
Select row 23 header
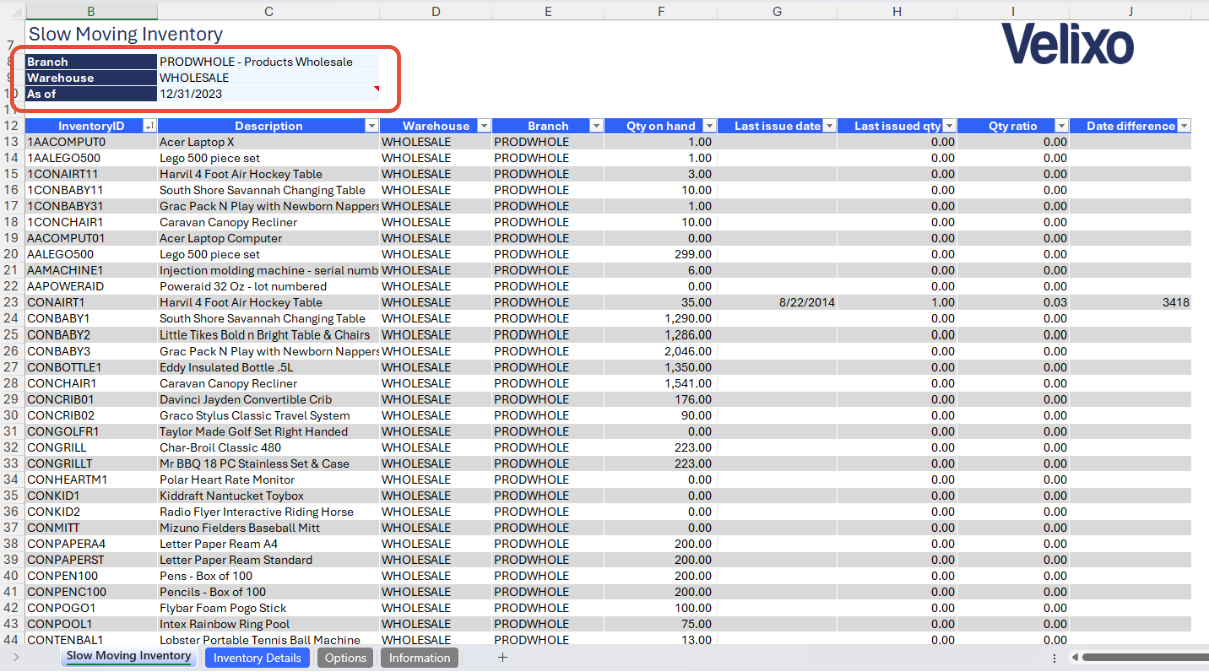[x=12, y=302]
